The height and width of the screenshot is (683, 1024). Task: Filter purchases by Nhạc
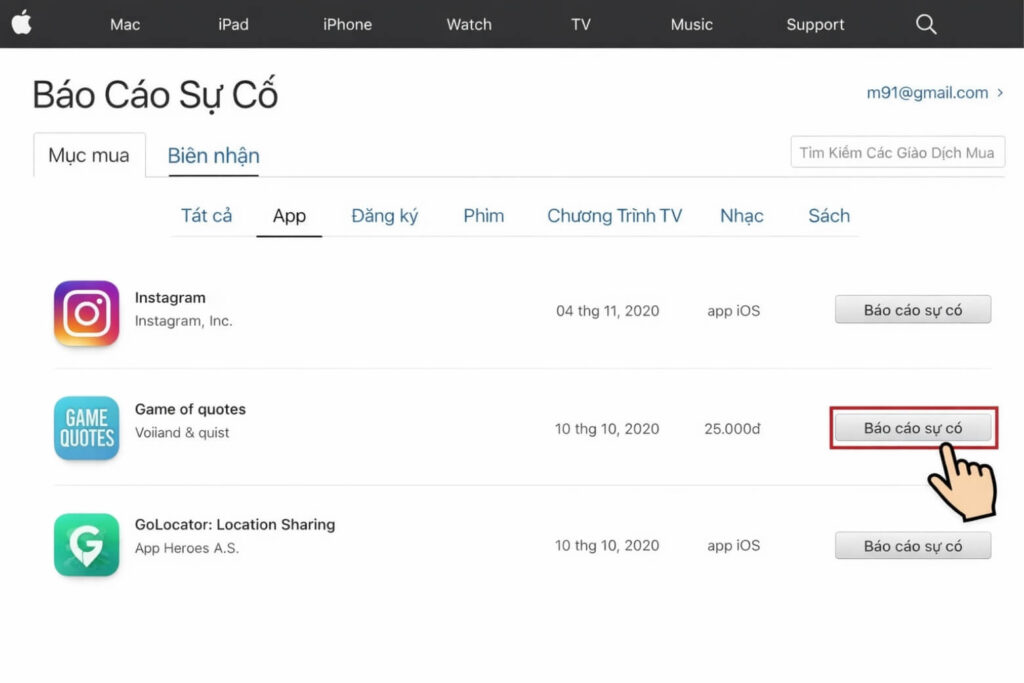click(x=741, y=215)
